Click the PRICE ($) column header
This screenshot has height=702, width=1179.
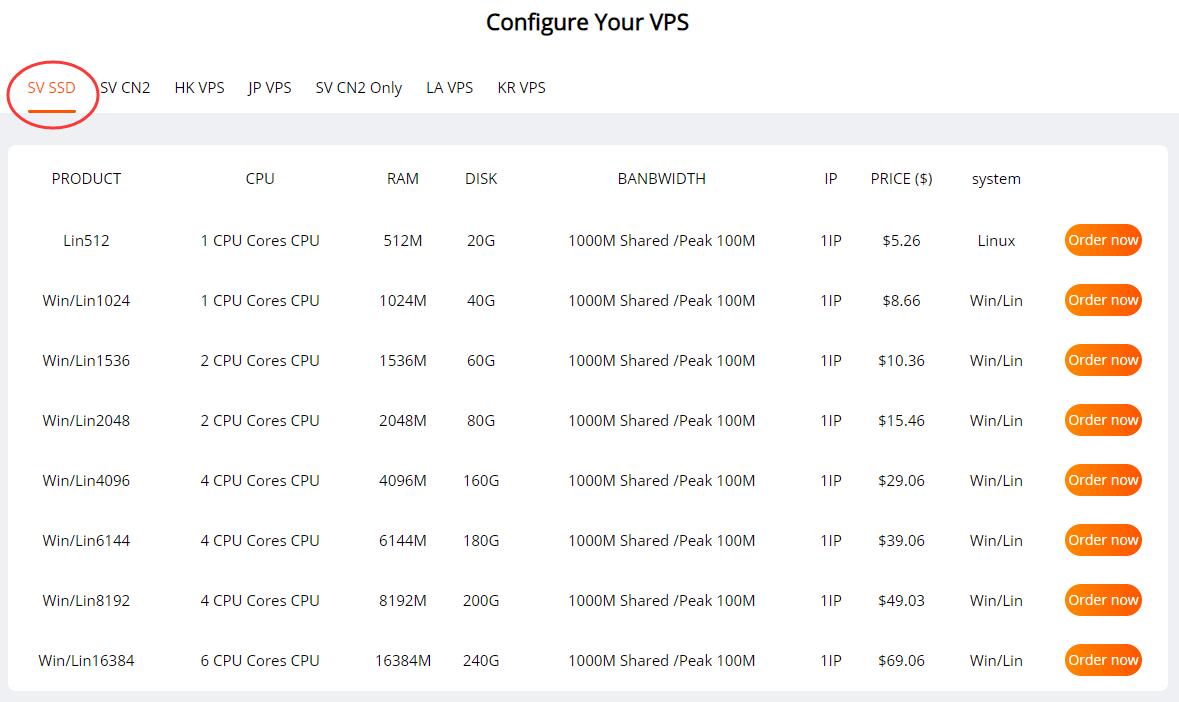(901, 179)
